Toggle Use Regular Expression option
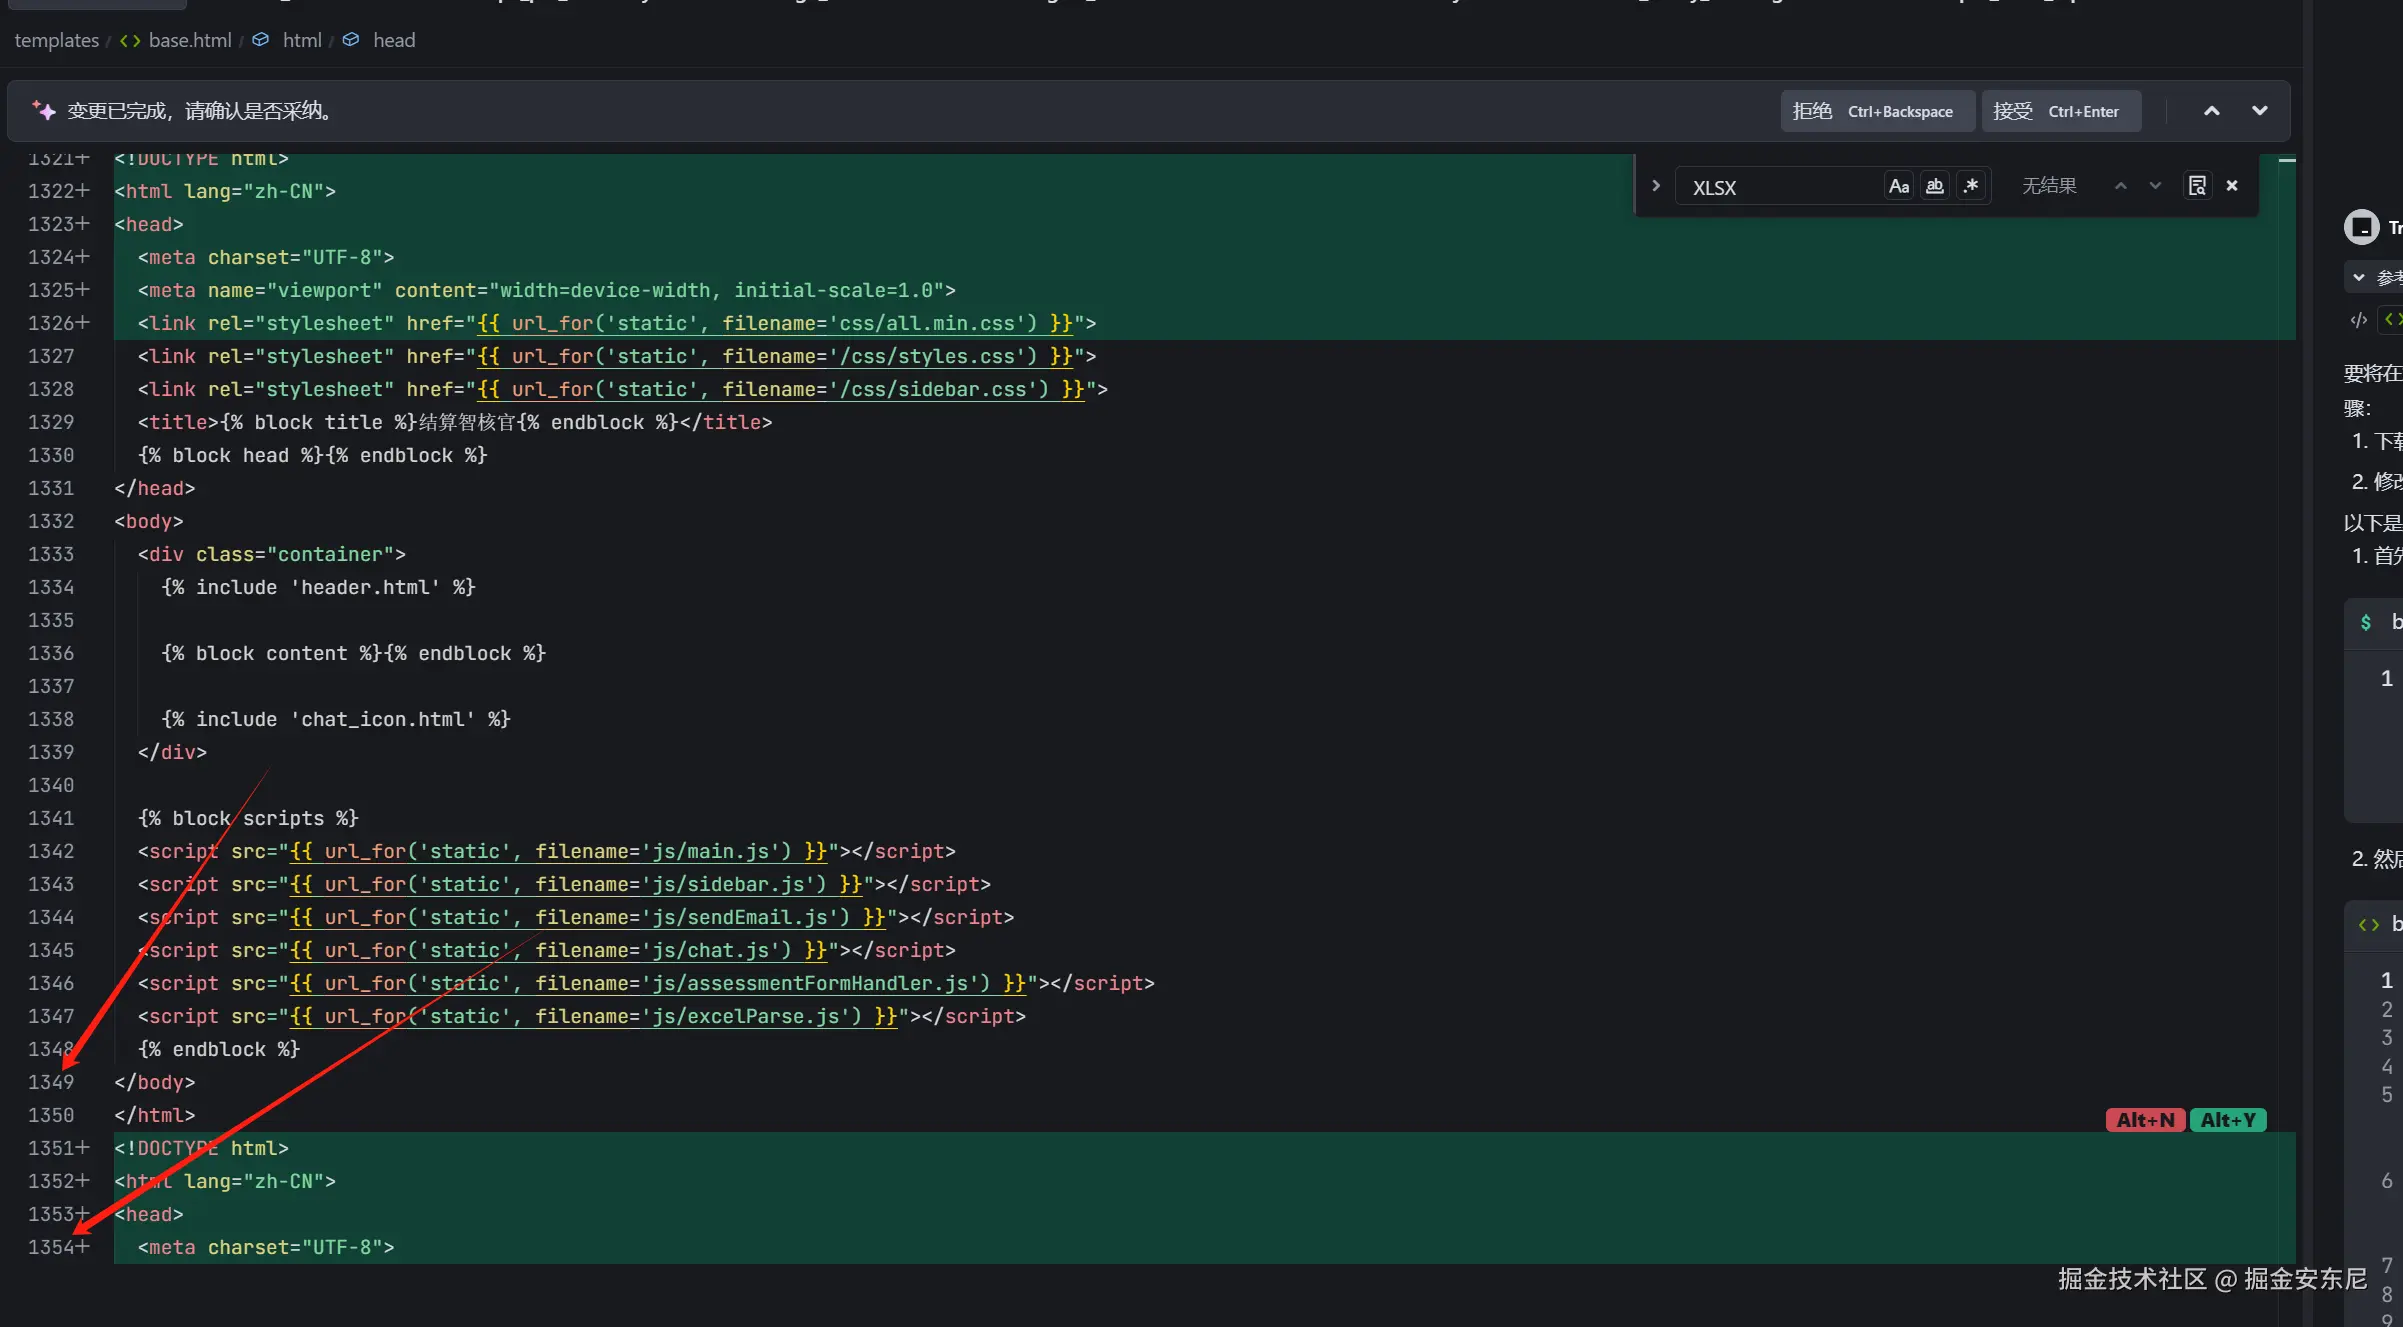The width and height of the screenshot is (2403, 1327). pyautogui.click(x=1971, y=186)
